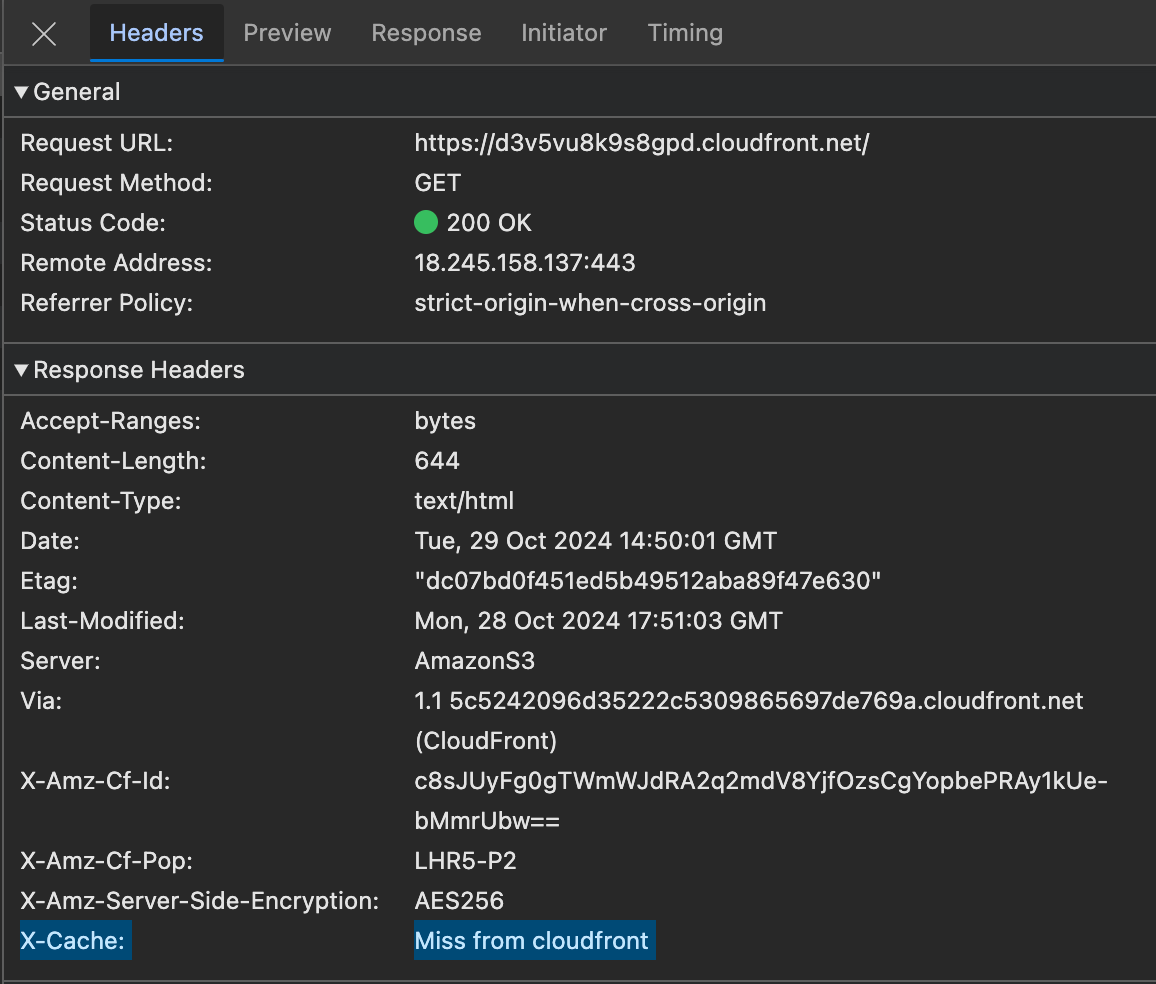The height and width of the screenshot is (984, 1156).
Task: Click the X-Amz-Cf-Pop value LHR5-P2
Action: point(465,861)
